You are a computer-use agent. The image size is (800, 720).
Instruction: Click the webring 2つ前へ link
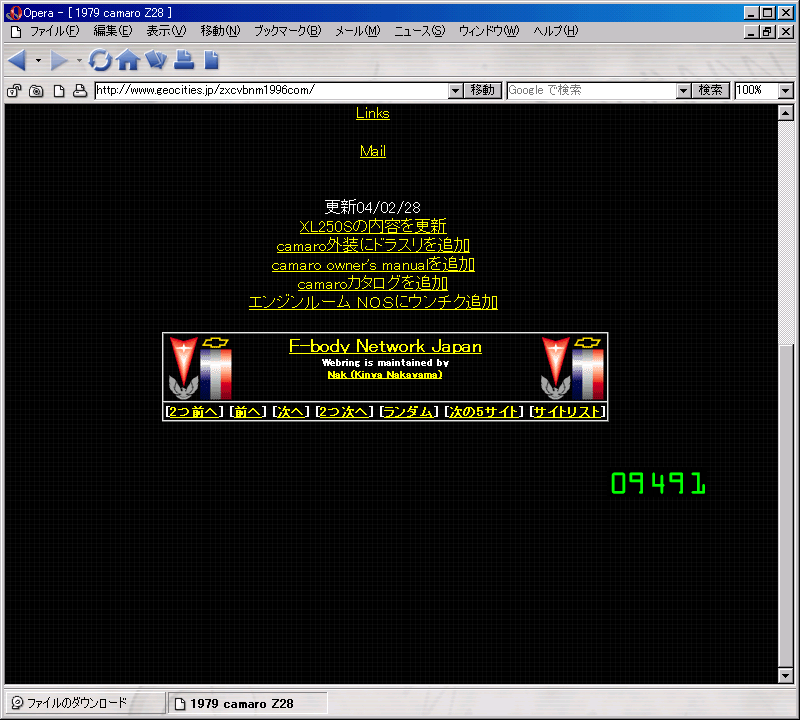194,411
